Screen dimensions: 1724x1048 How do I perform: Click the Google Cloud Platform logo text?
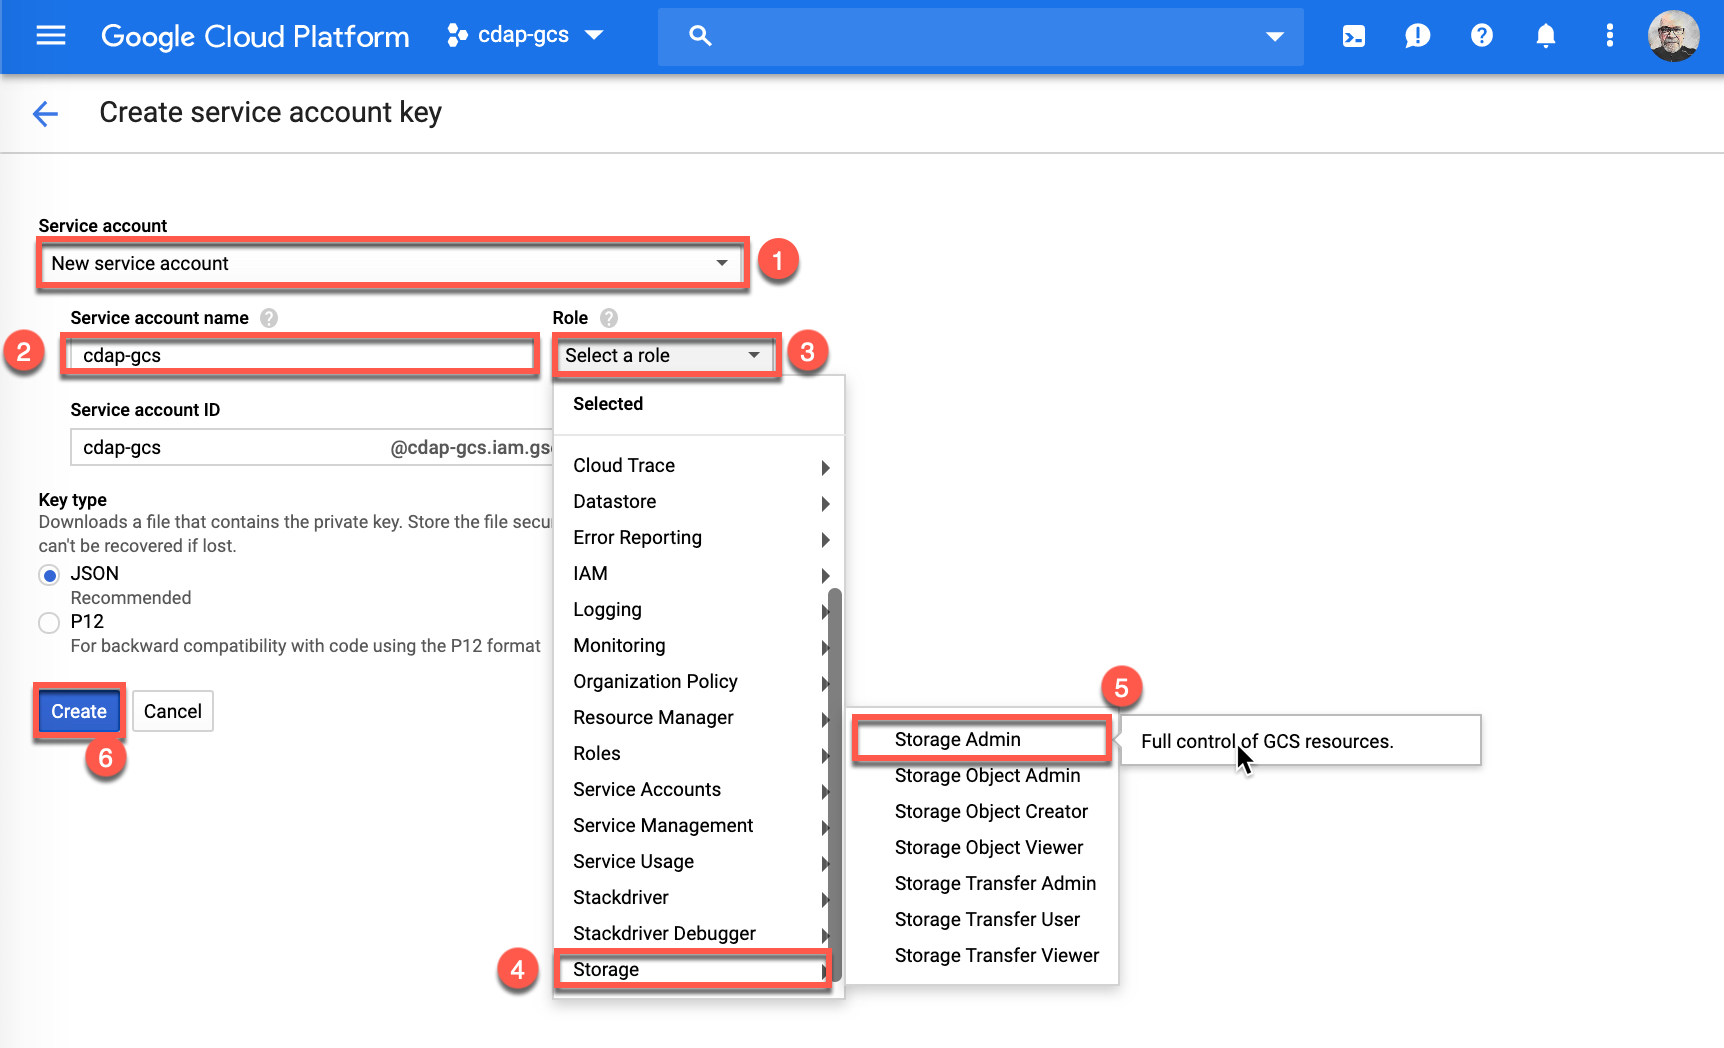click(x=255, y=37)
